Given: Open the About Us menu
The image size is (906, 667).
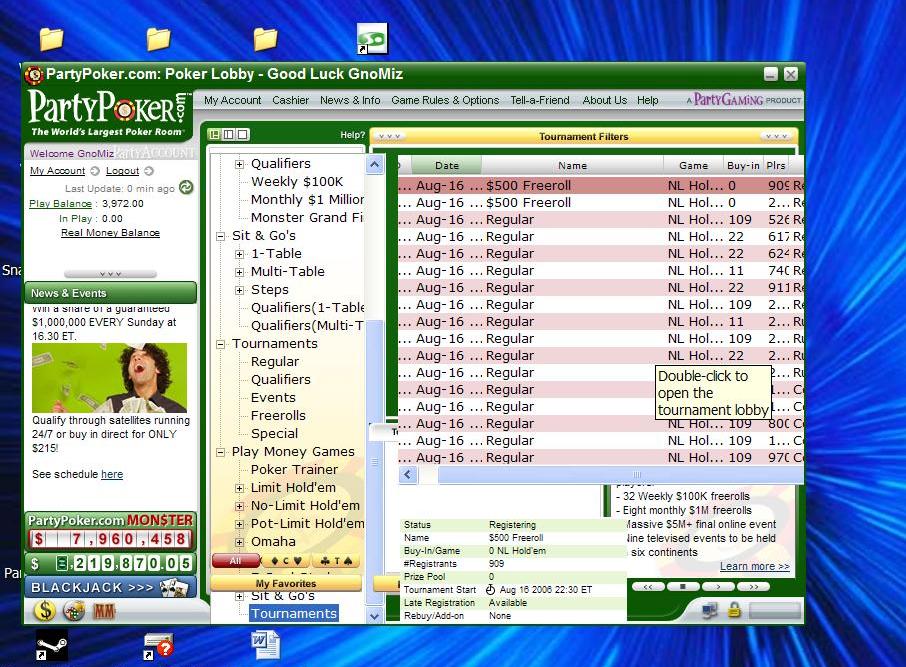Looking at the screenshot, I should (x=604, y=100).
